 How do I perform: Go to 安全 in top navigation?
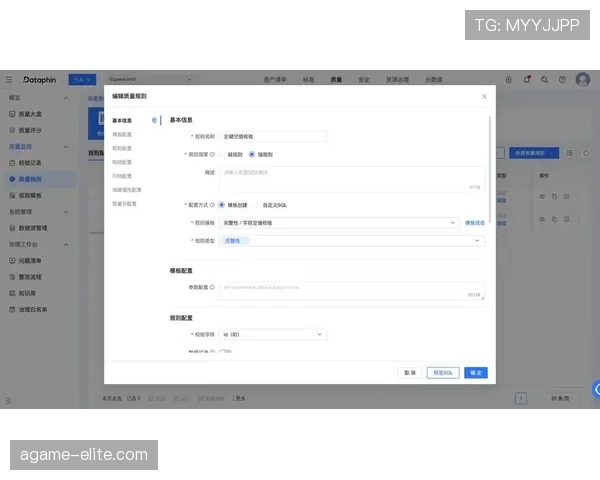tap(364, 80)
